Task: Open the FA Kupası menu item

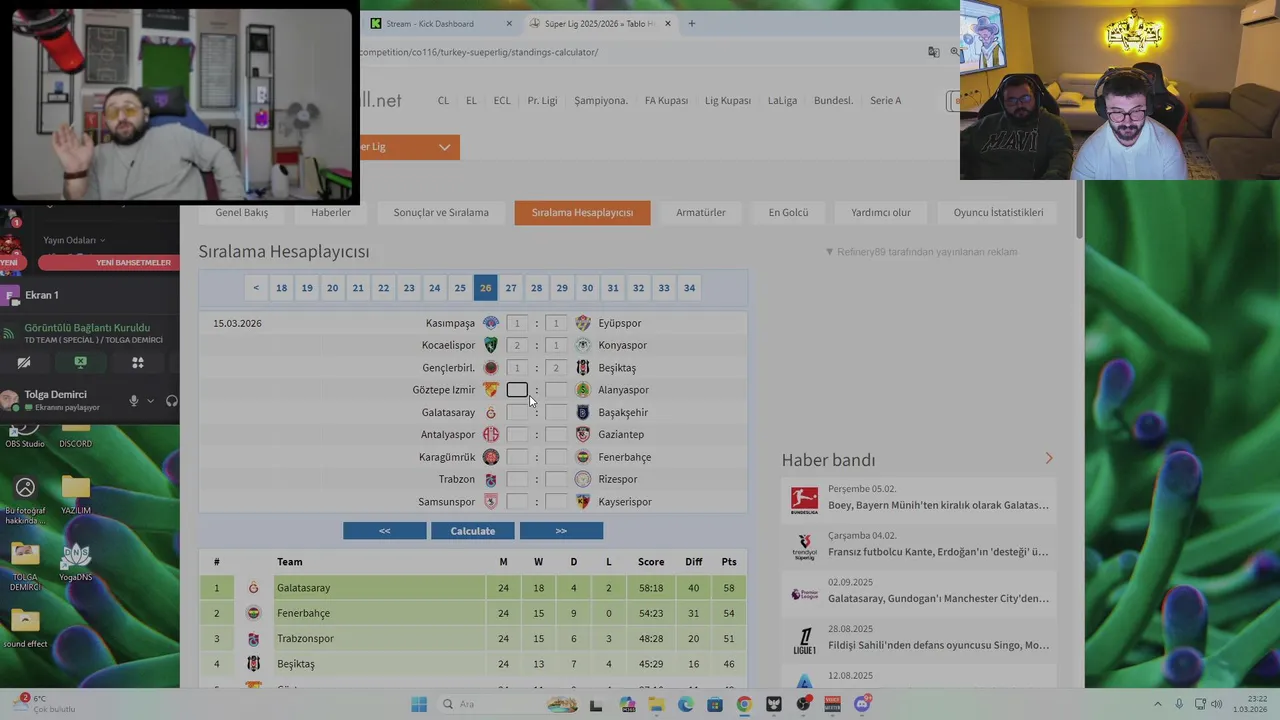Action: 666,101
